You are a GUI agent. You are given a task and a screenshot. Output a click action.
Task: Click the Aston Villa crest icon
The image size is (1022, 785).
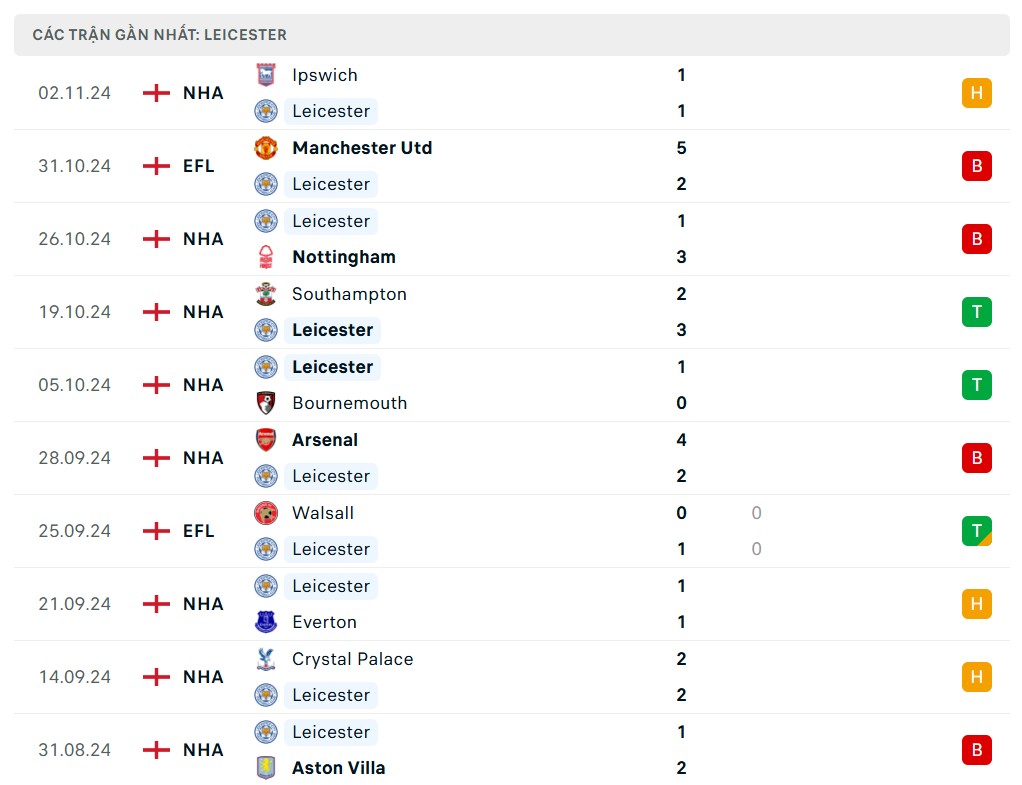265,768
